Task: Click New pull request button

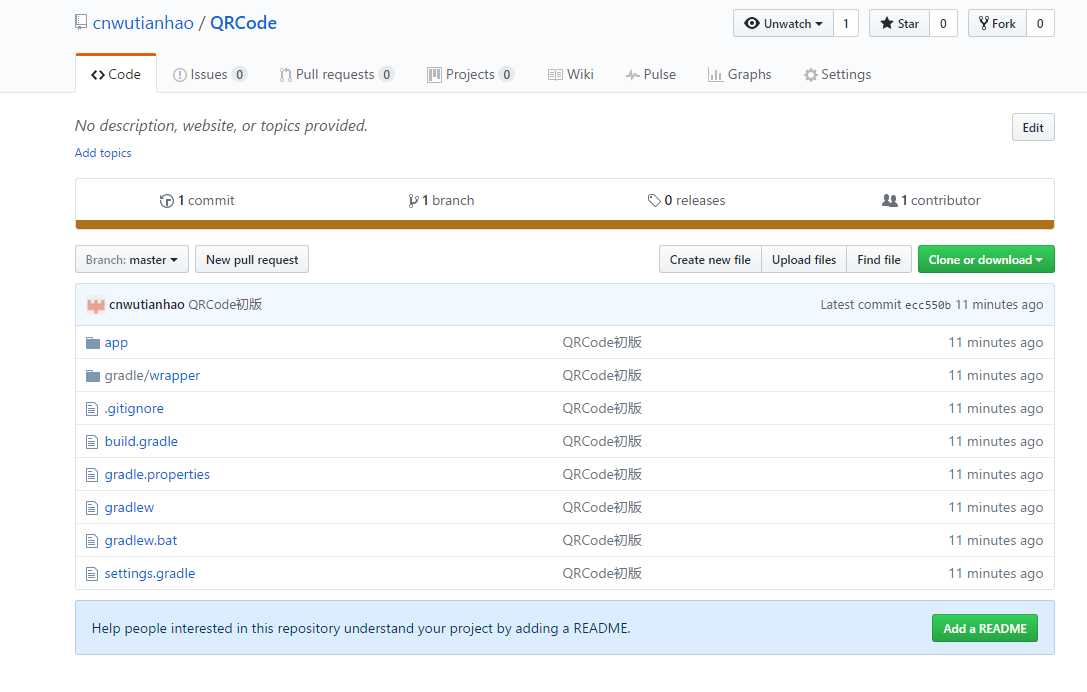Action: (252, 259)
